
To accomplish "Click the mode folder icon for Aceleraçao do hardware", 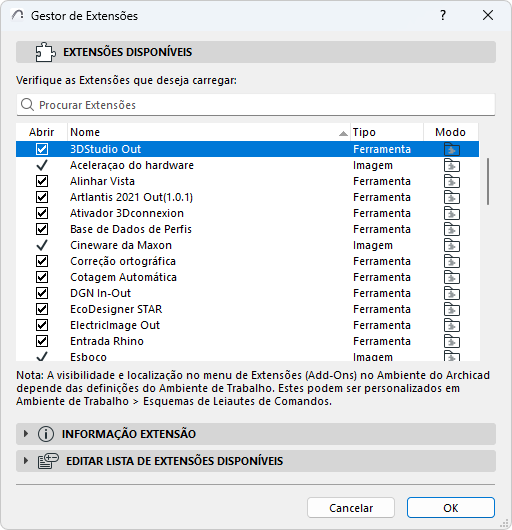I will 452,165.
